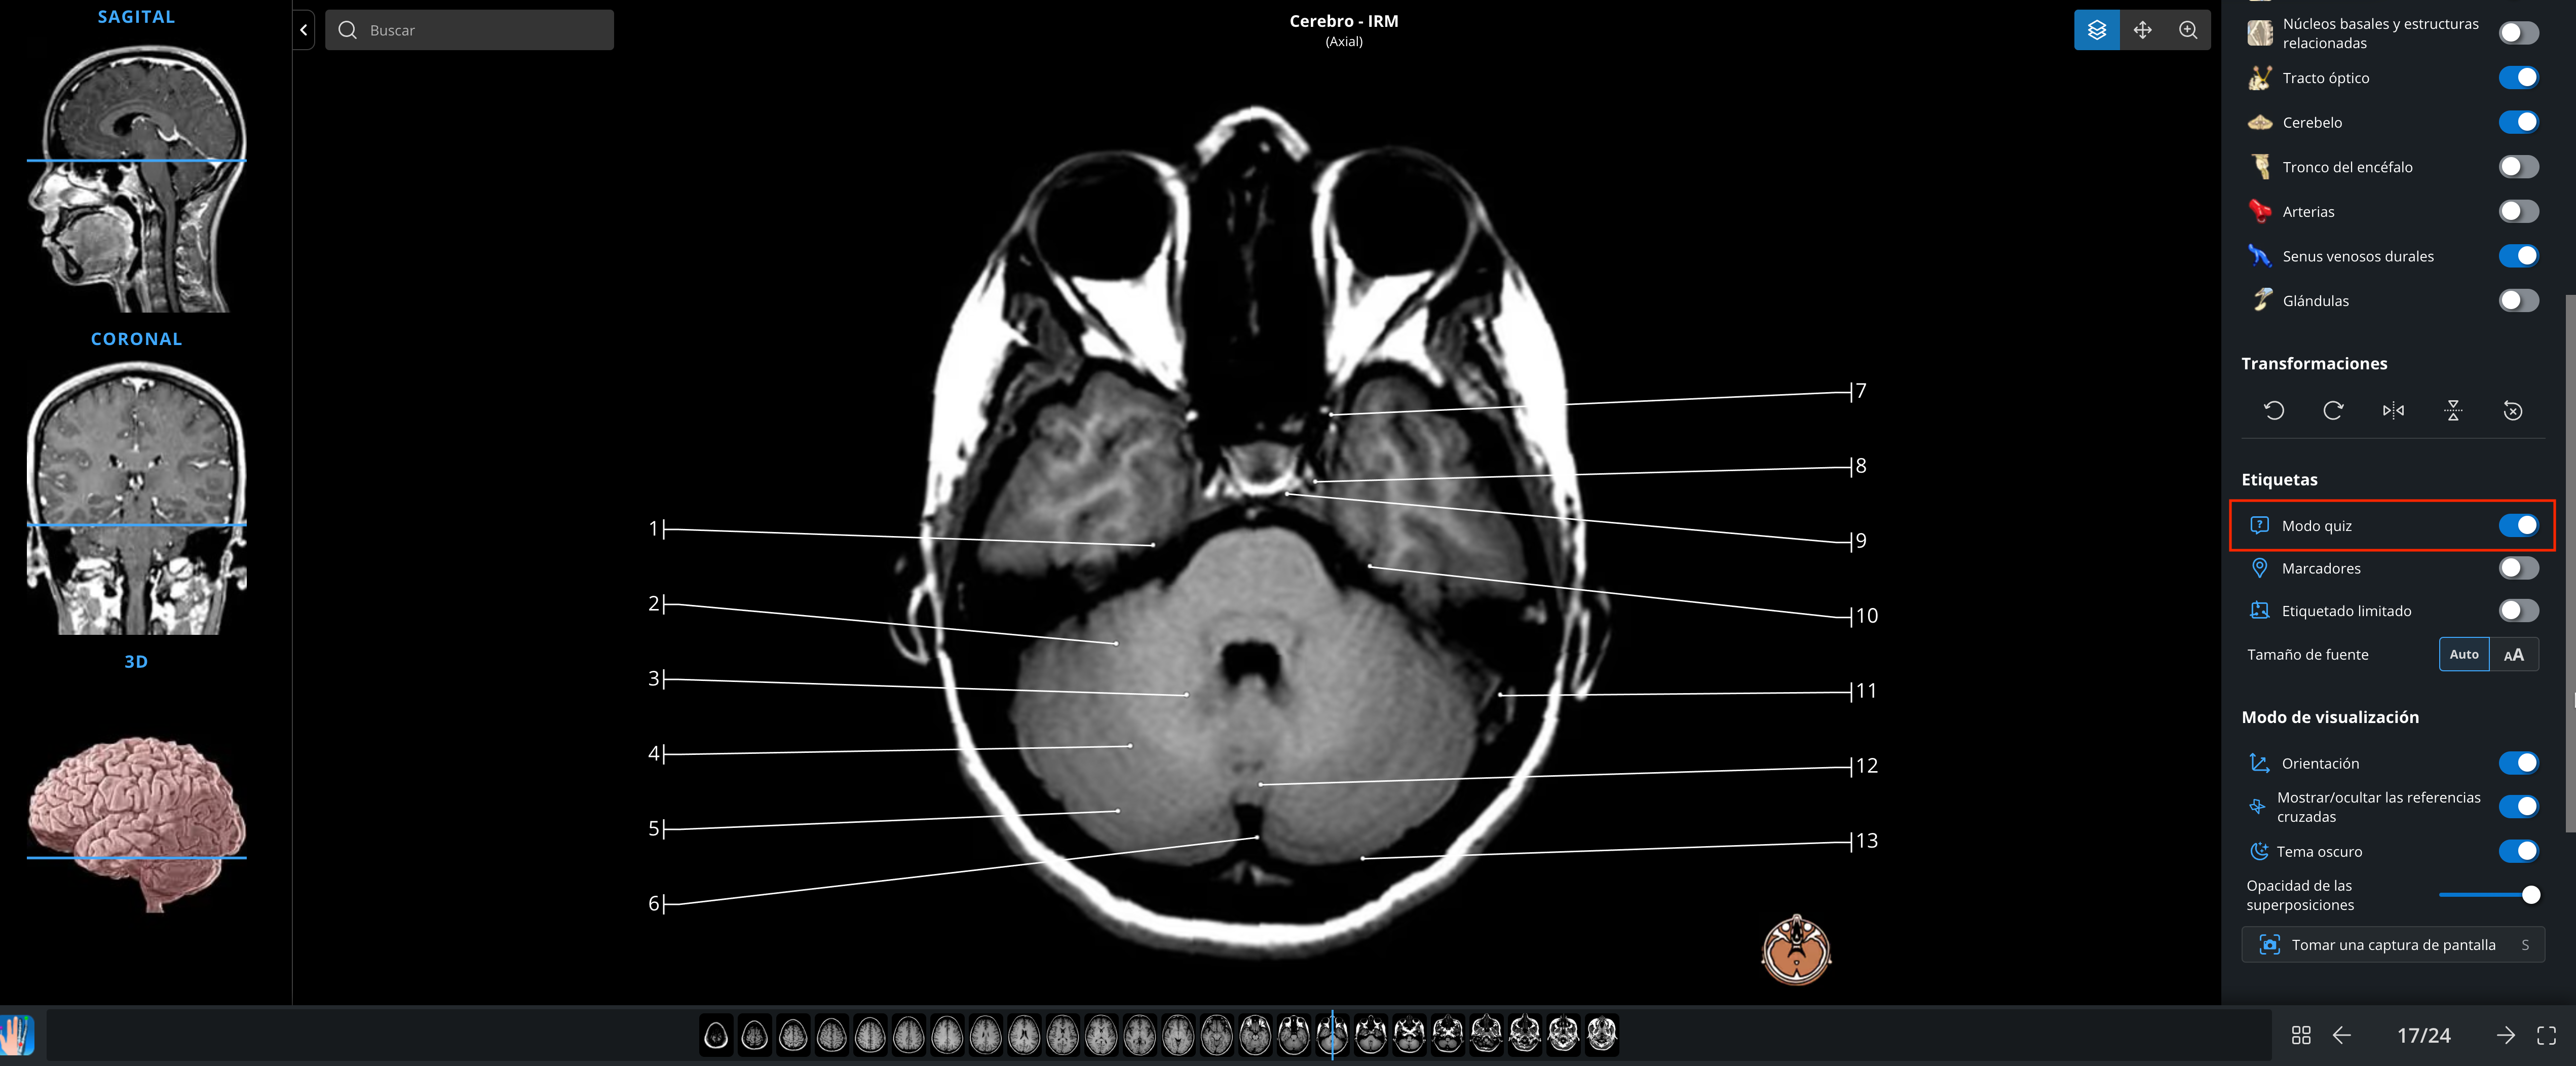Viewport: 2576px width, 1066px height.
Task: Reveal quiz label number 6
Action: [655, 903]
